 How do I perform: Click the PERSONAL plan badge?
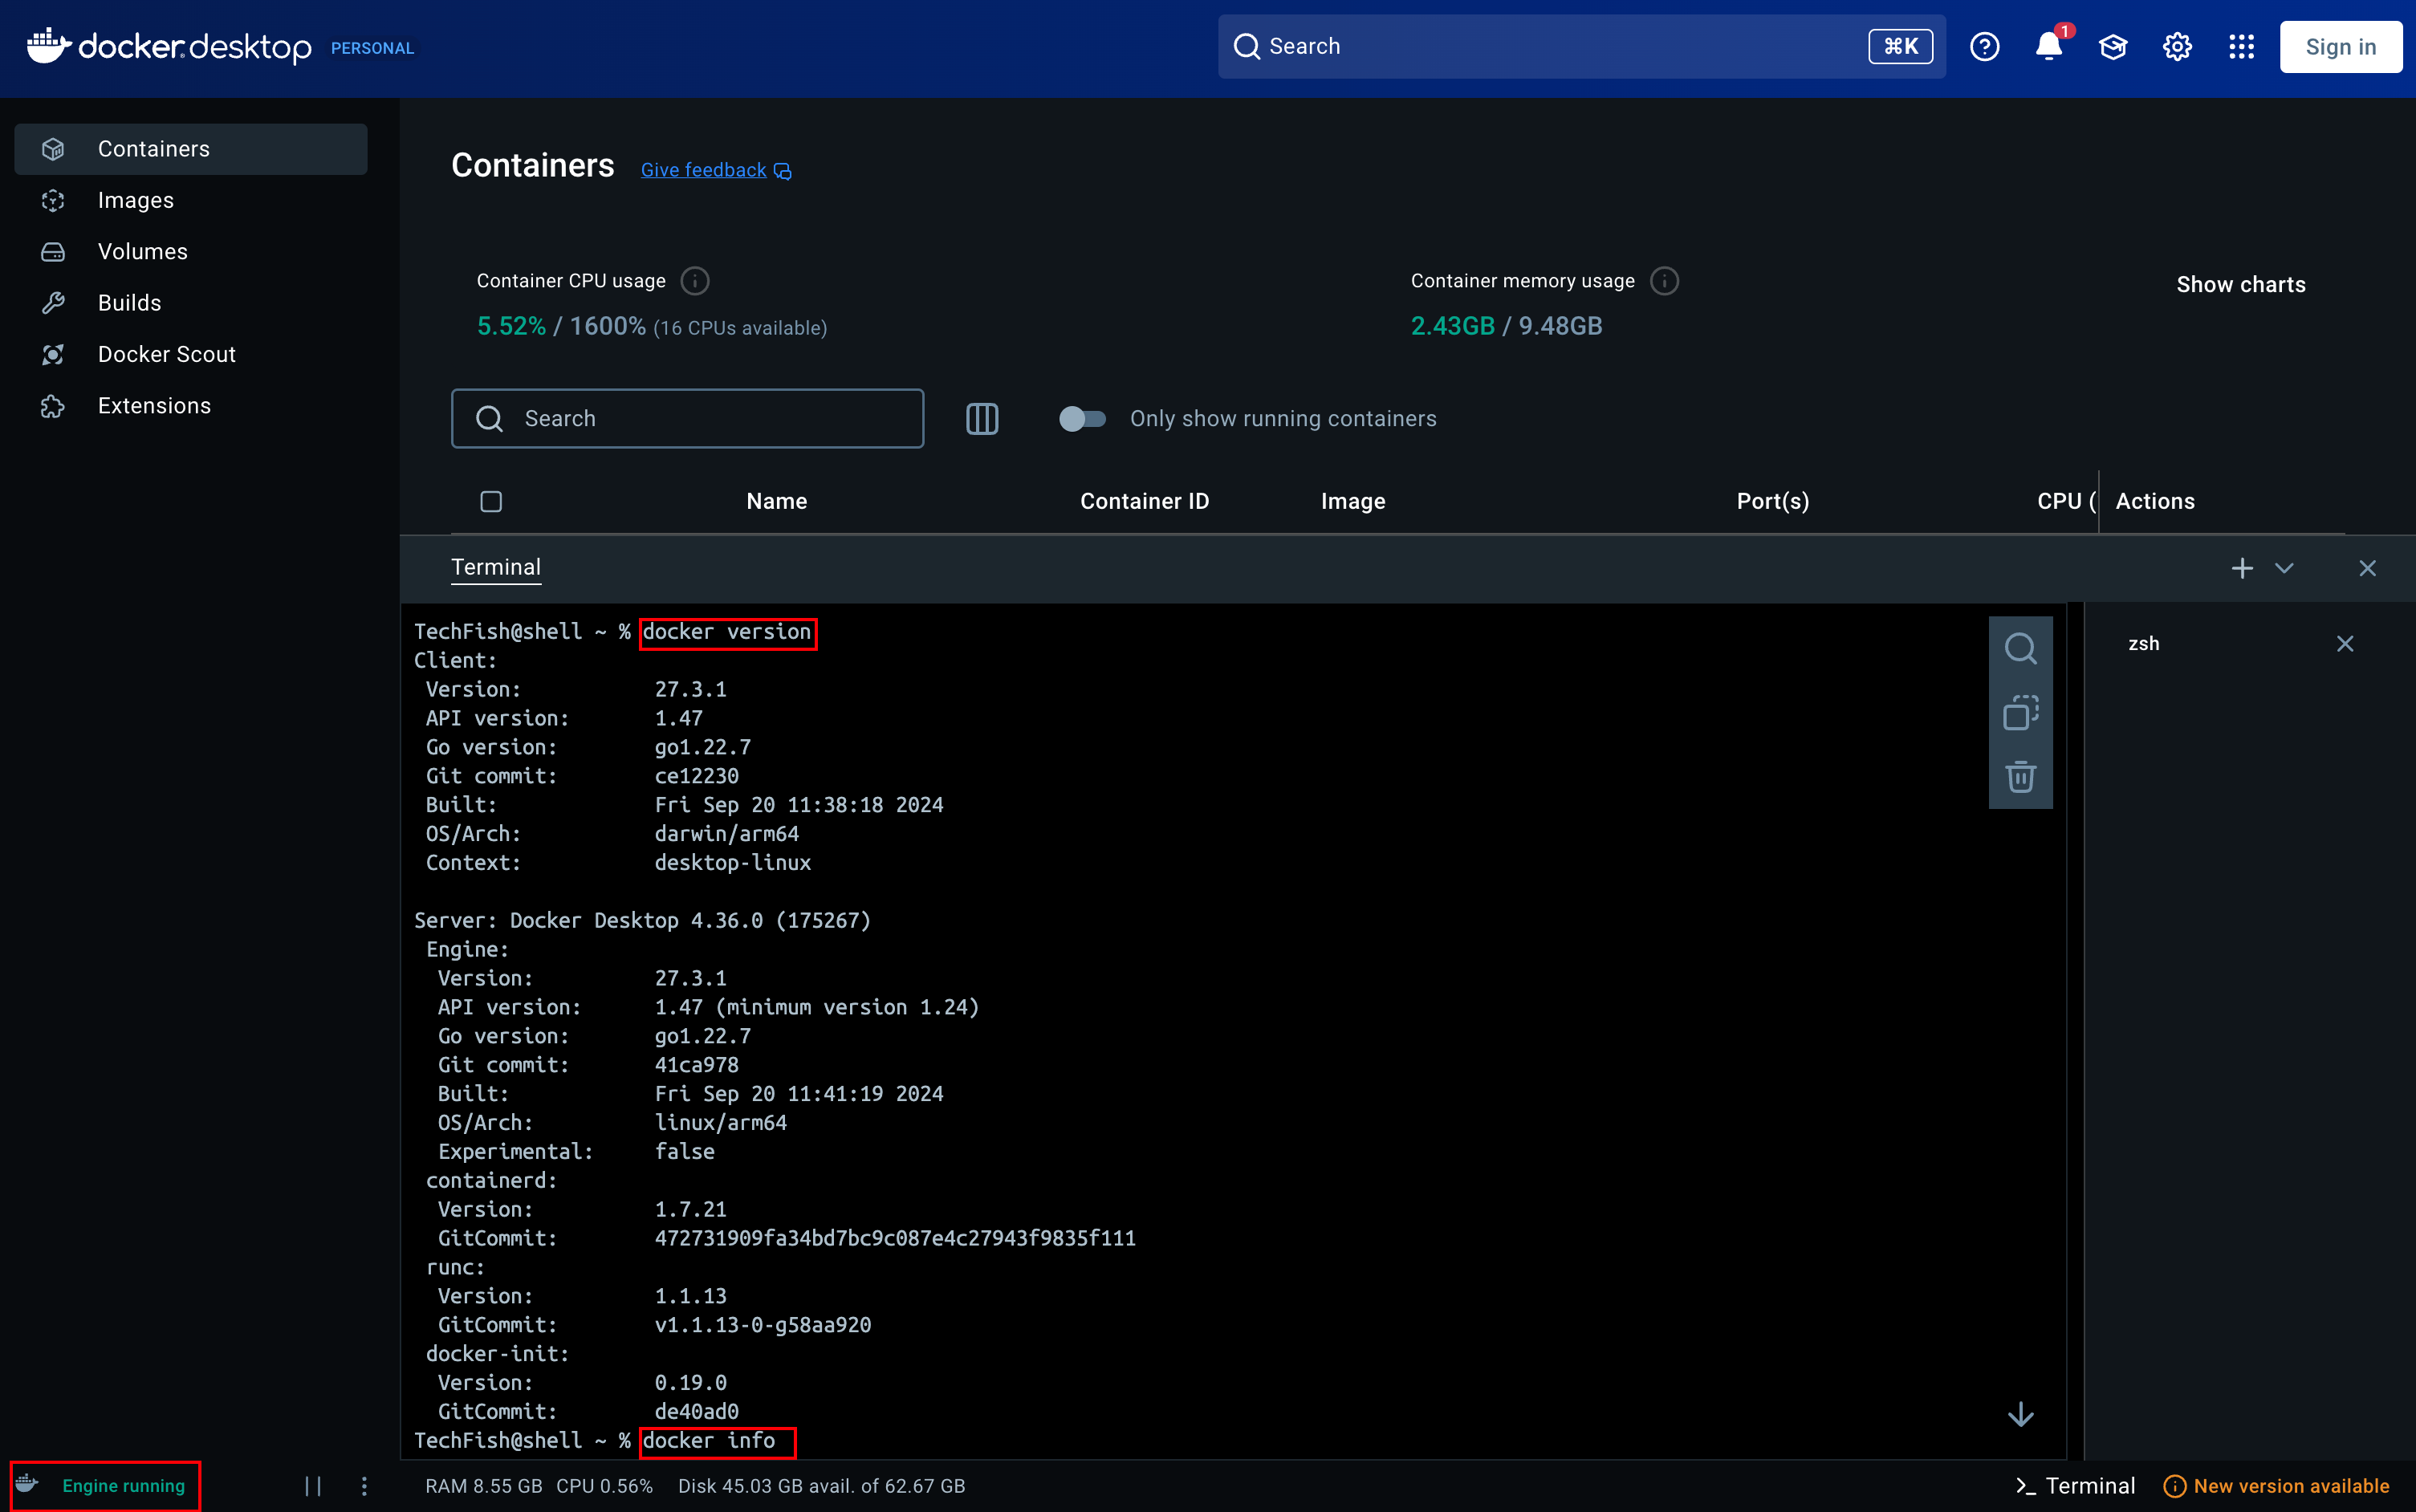[372, 48]
